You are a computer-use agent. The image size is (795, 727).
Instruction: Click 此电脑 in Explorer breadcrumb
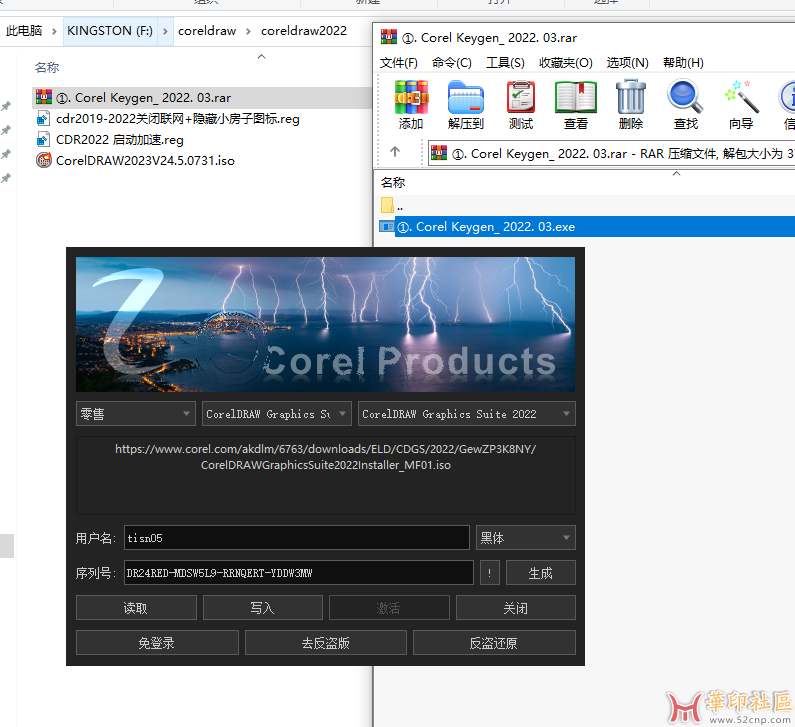pyautogui.click(x=24, y=31)
